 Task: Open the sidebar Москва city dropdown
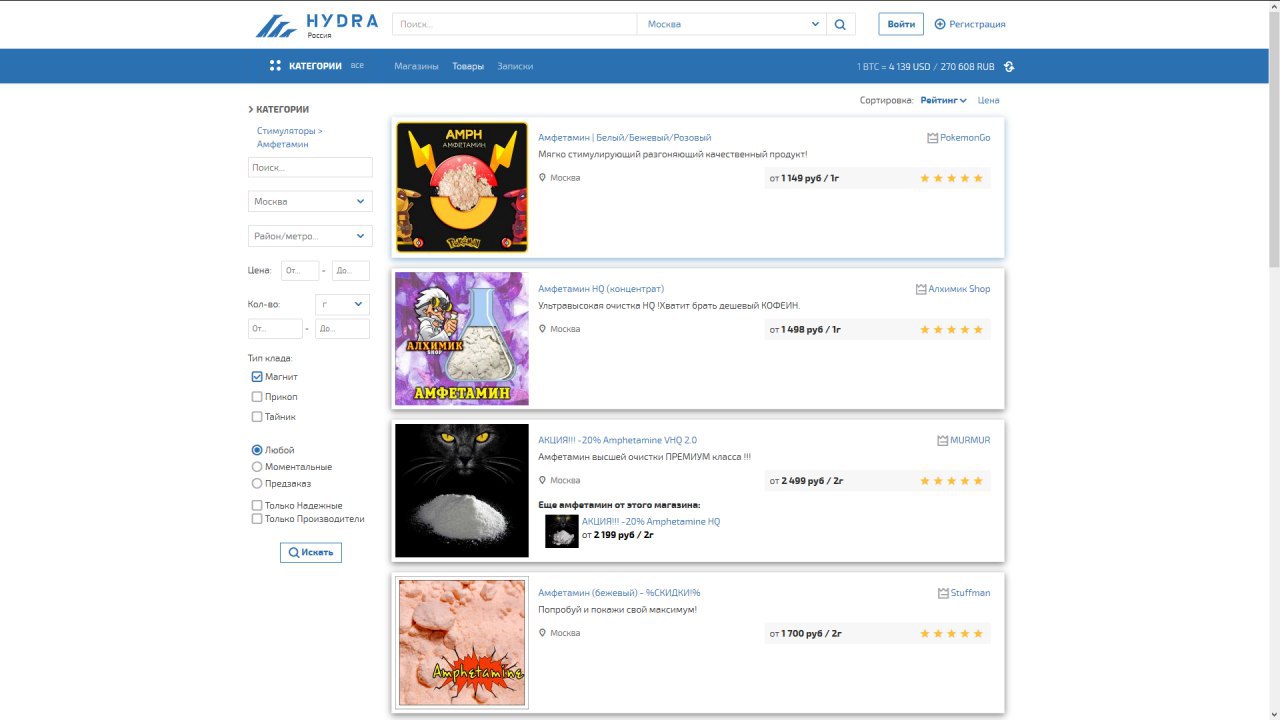pyautogui.click(x=310, y=201)
